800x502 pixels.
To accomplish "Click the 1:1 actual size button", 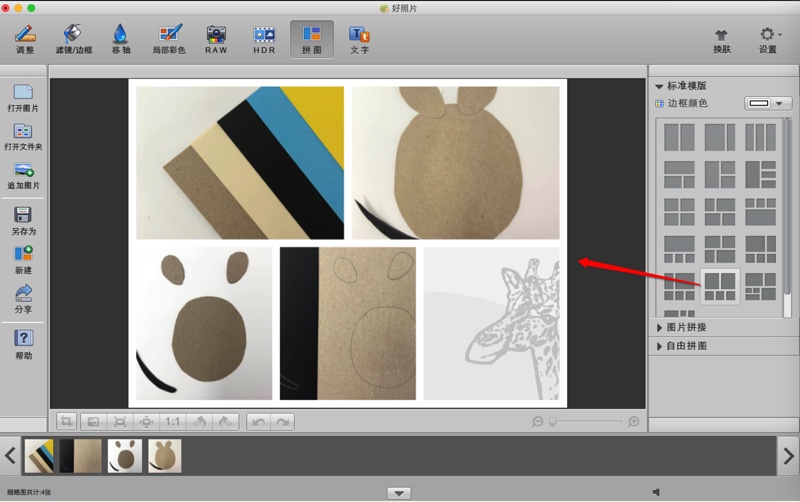I will point(172,422).
